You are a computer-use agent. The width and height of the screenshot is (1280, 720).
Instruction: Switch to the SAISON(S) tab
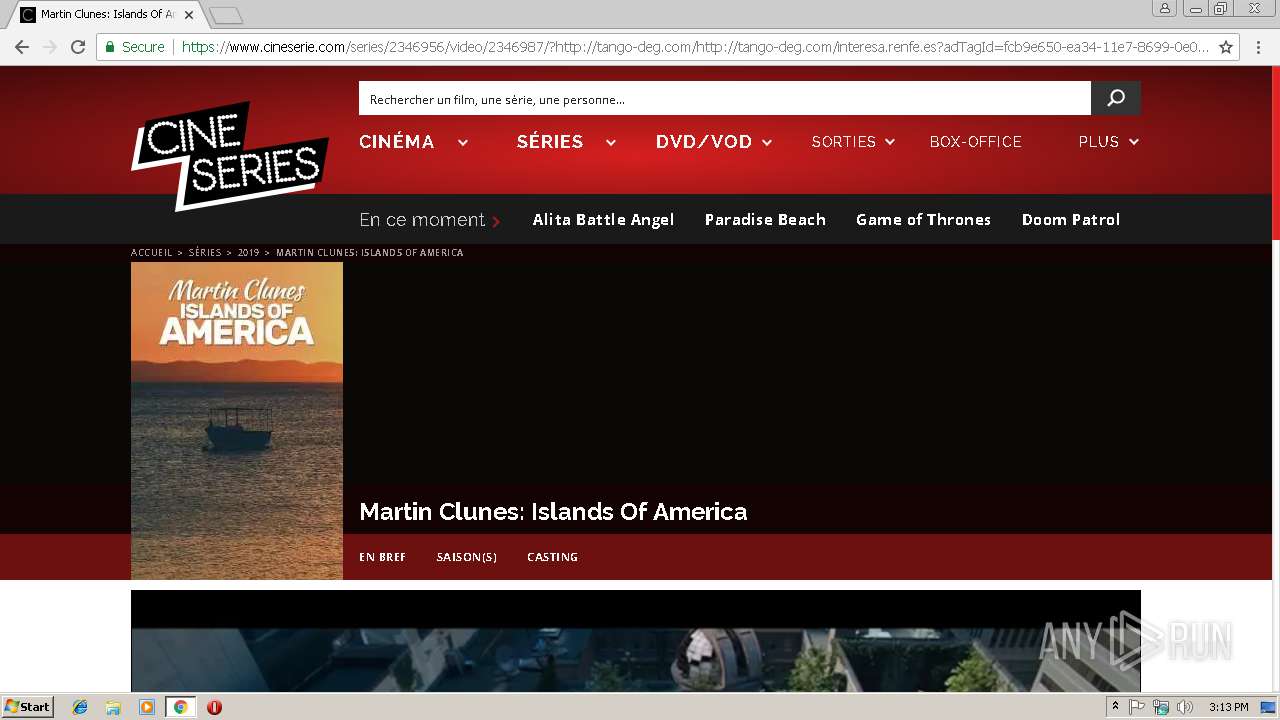tap(466, 557)
